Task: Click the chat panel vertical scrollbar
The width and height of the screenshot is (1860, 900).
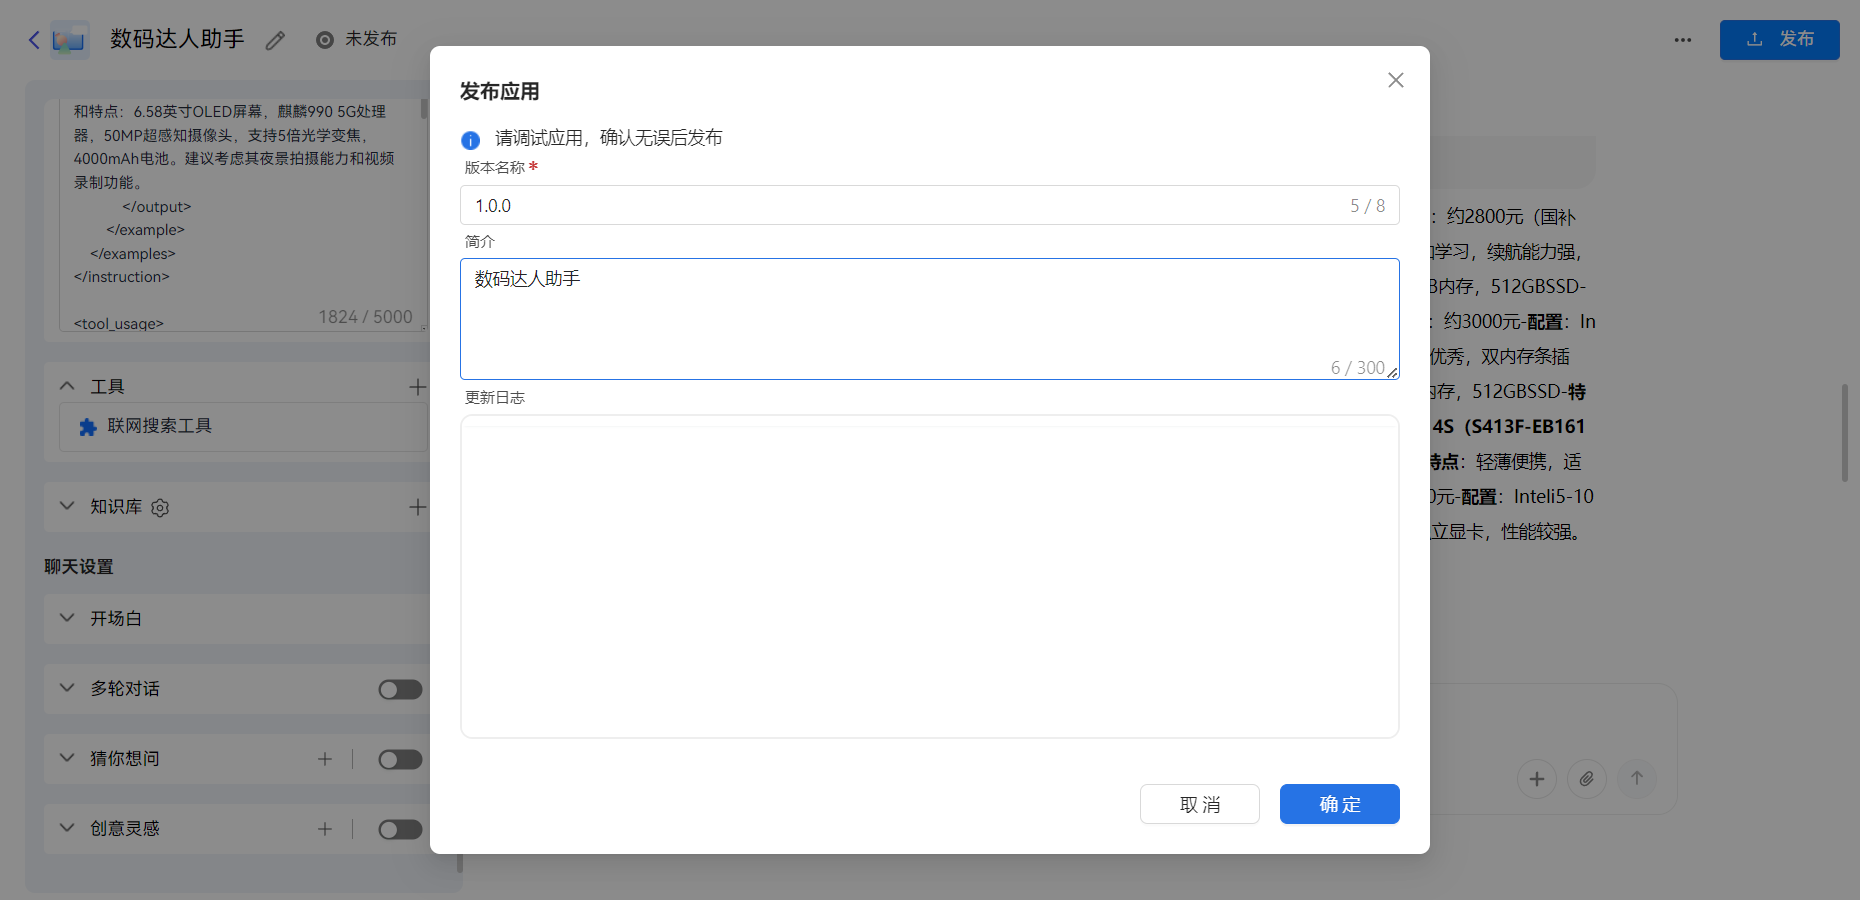Action: tap(1845, 432)
